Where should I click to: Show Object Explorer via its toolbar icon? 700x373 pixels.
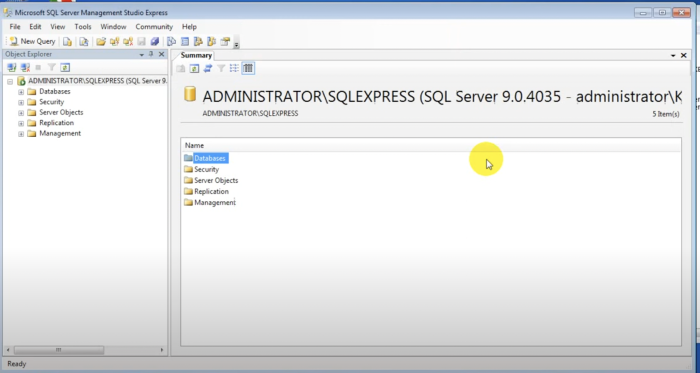pyautogui.click(x=198, y=41)
